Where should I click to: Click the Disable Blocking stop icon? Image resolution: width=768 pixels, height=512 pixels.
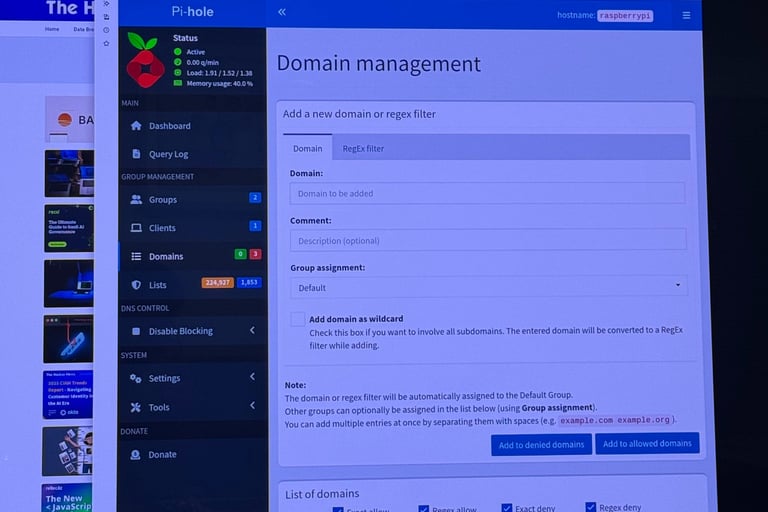pyautogui.click(x=136, y=331)
